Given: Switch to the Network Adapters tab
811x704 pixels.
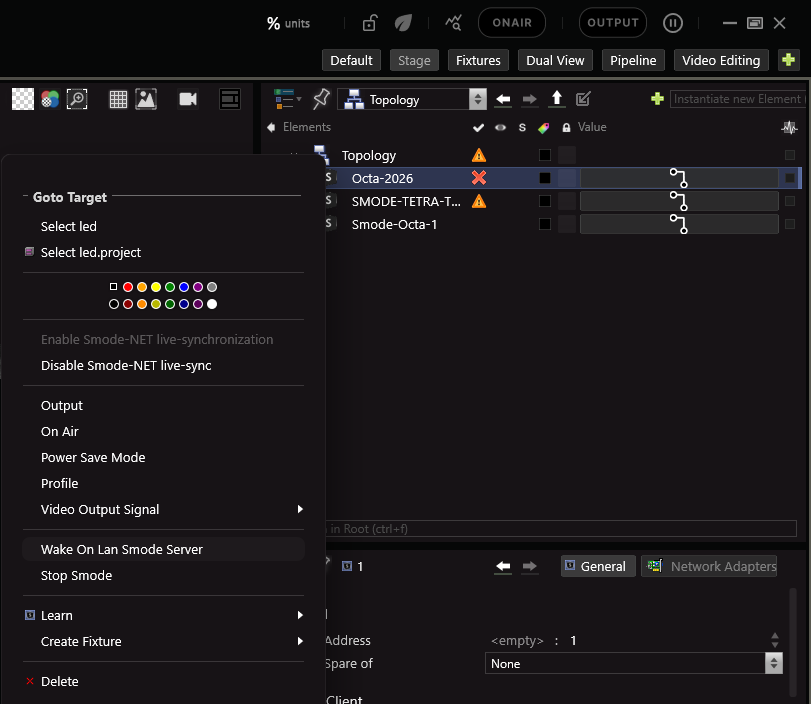Looking at the screenshot, I should pos(711,566).
